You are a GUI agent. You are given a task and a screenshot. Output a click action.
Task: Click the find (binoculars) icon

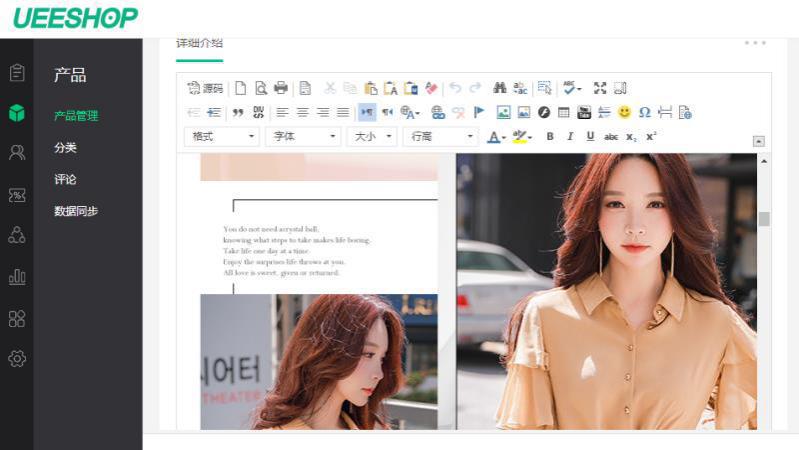coord(500,88)
